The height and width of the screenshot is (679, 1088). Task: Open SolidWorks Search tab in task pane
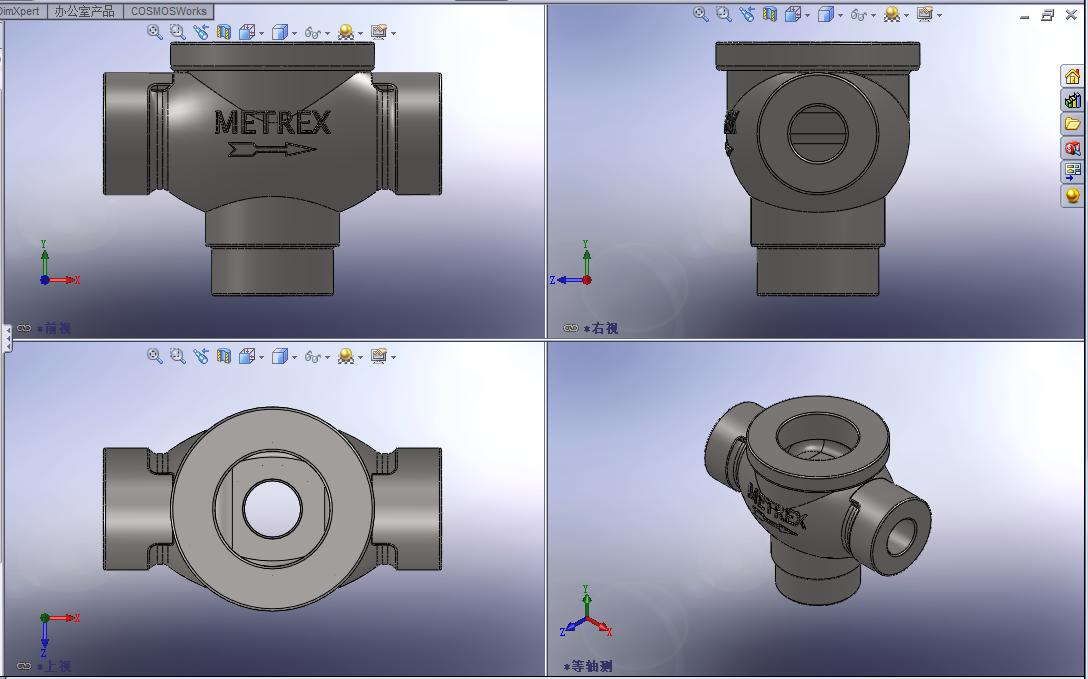point(1072,147)
